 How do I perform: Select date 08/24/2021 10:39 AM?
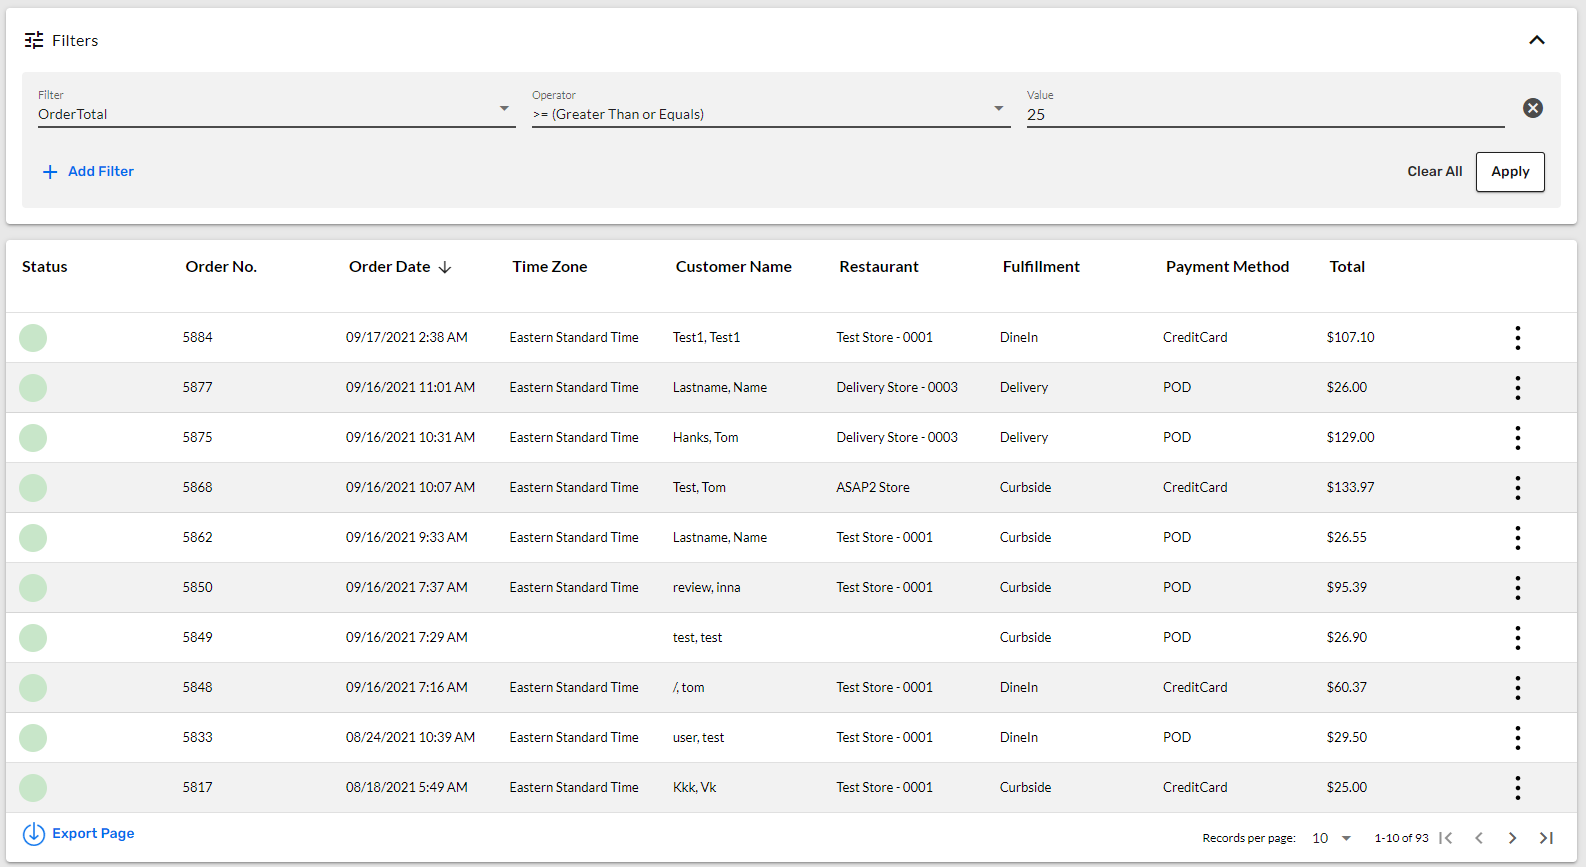click(410, 737)
